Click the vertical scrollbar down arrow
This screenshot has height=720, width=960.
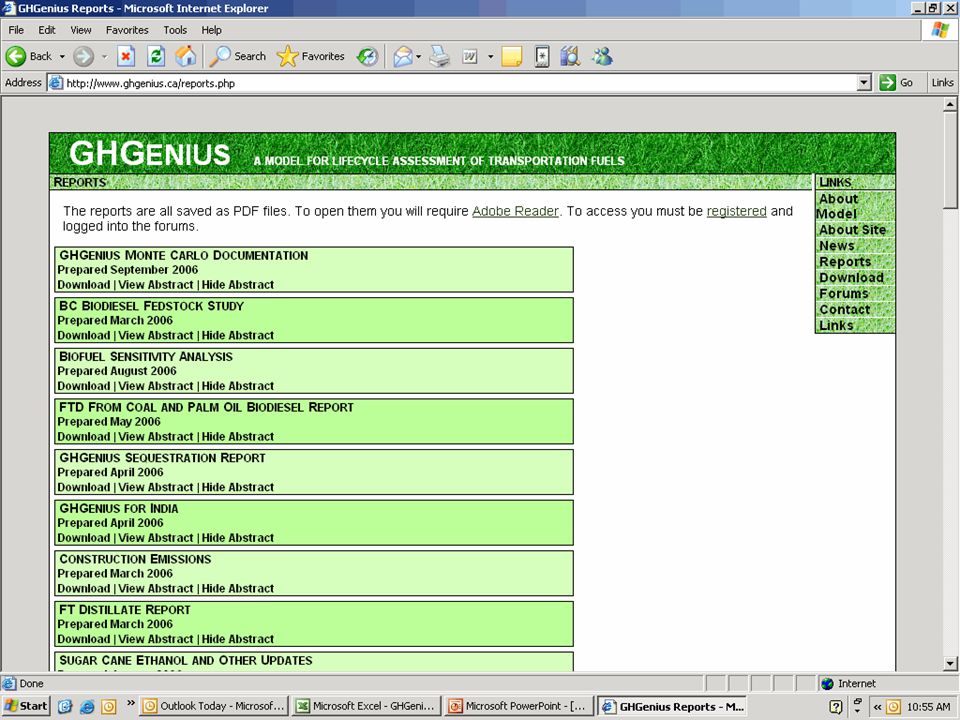pos(950,663)
